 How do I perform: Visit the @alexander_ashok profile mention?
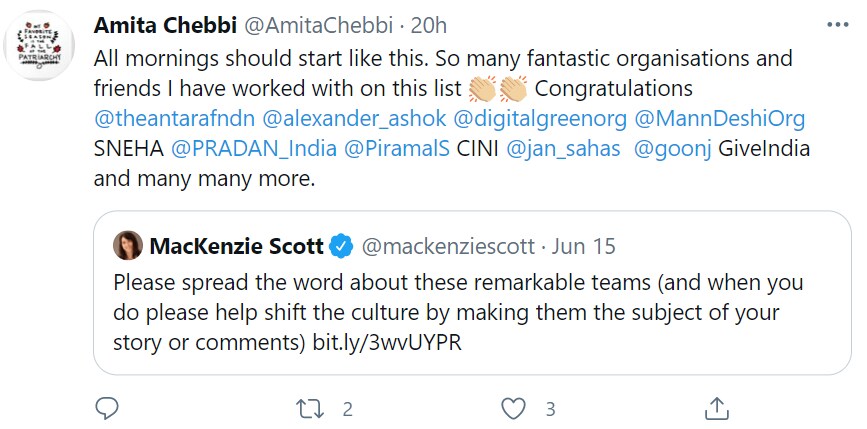point(354,118)
